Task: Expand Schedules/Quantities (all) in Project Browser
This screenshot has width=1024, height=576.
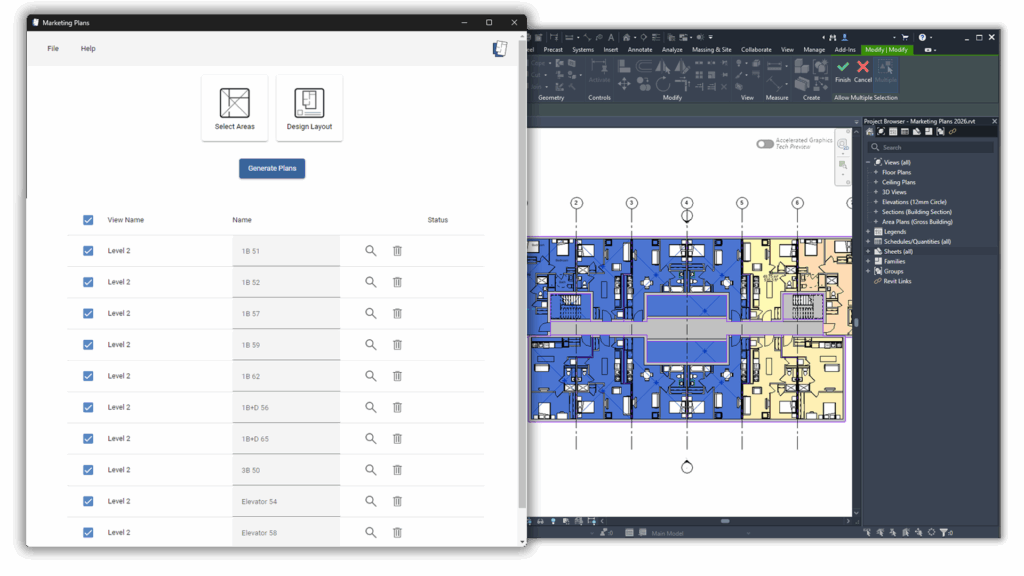Action: (868, 241)
